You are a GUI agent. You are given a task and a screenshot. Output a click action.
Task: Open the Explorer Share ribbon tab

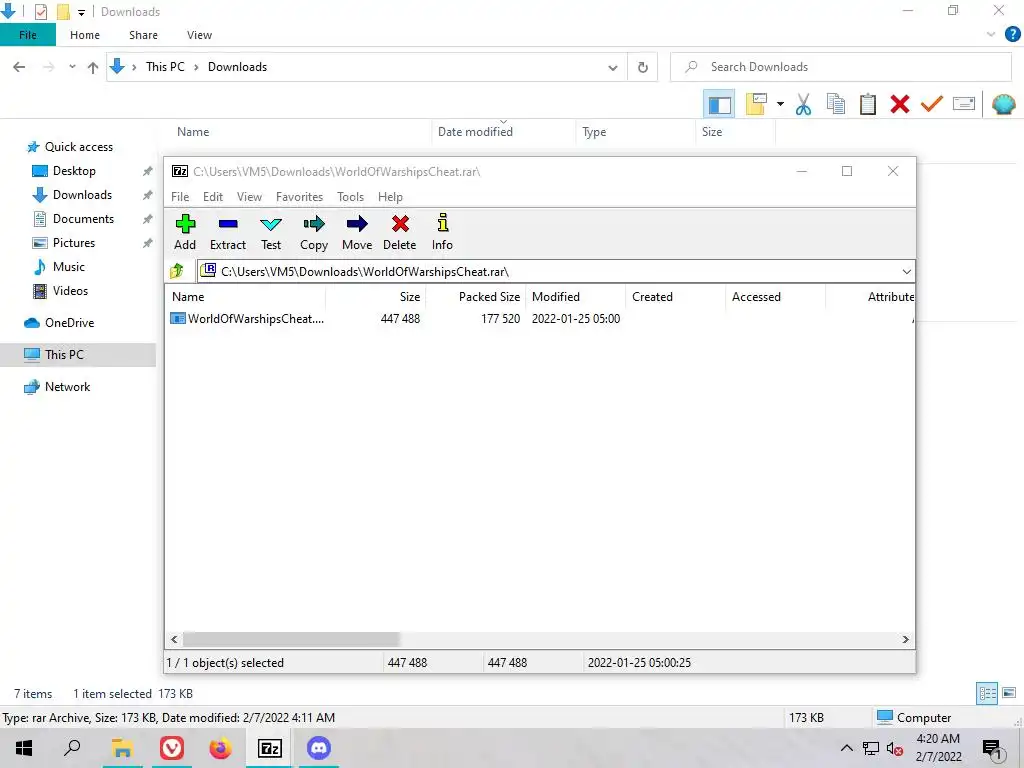coord(143,35)
